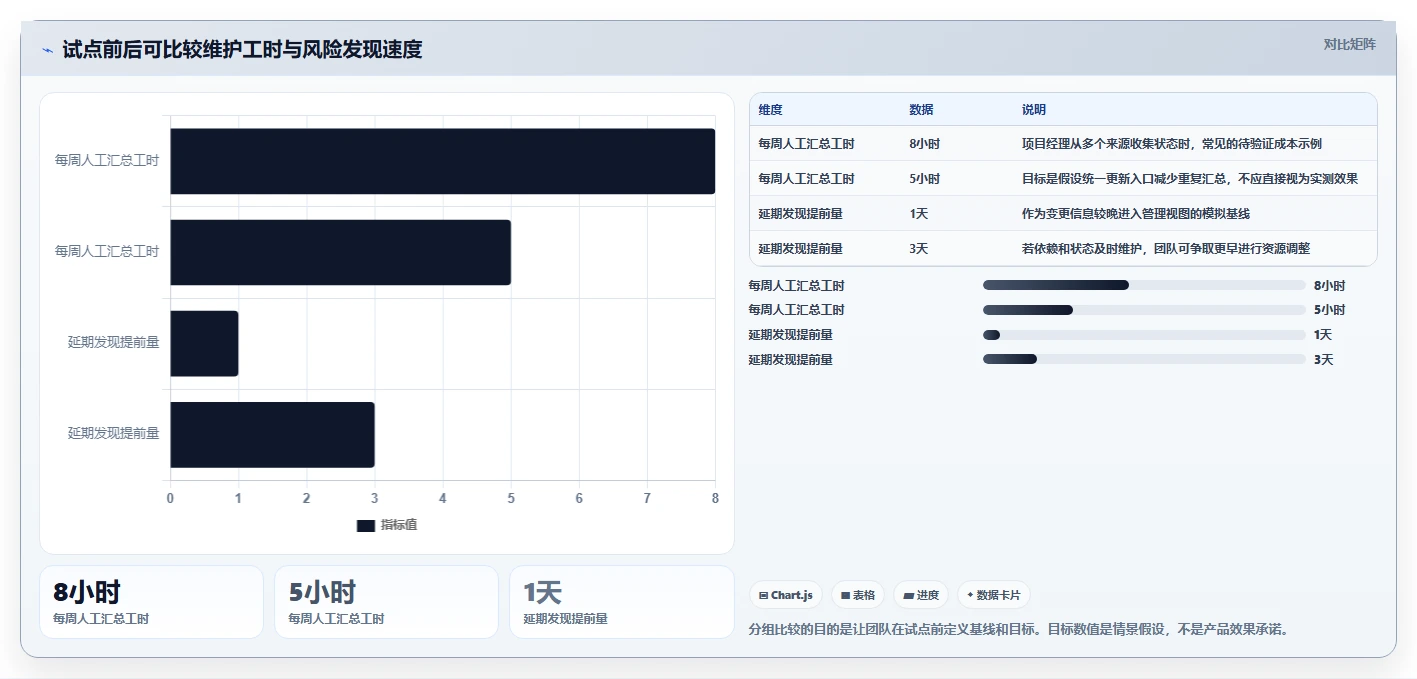This screenshot has height=679, width=1417.
Task: Click the 延期发现提前量 label in the 1天 progress row
Action: click(790, 335)
